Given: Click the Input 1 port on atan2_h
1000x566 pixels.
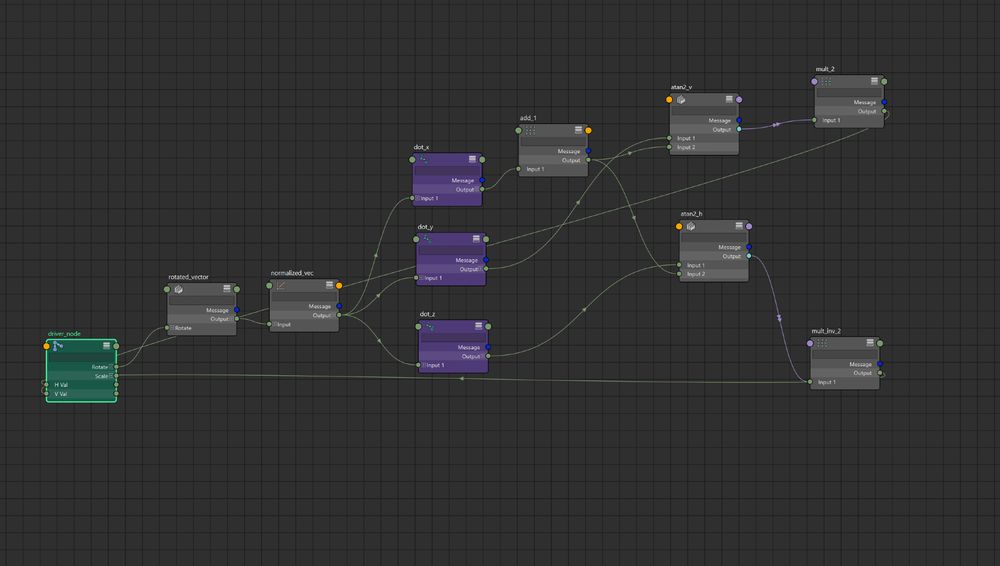Looking at the screenshot, I should 679,265.
